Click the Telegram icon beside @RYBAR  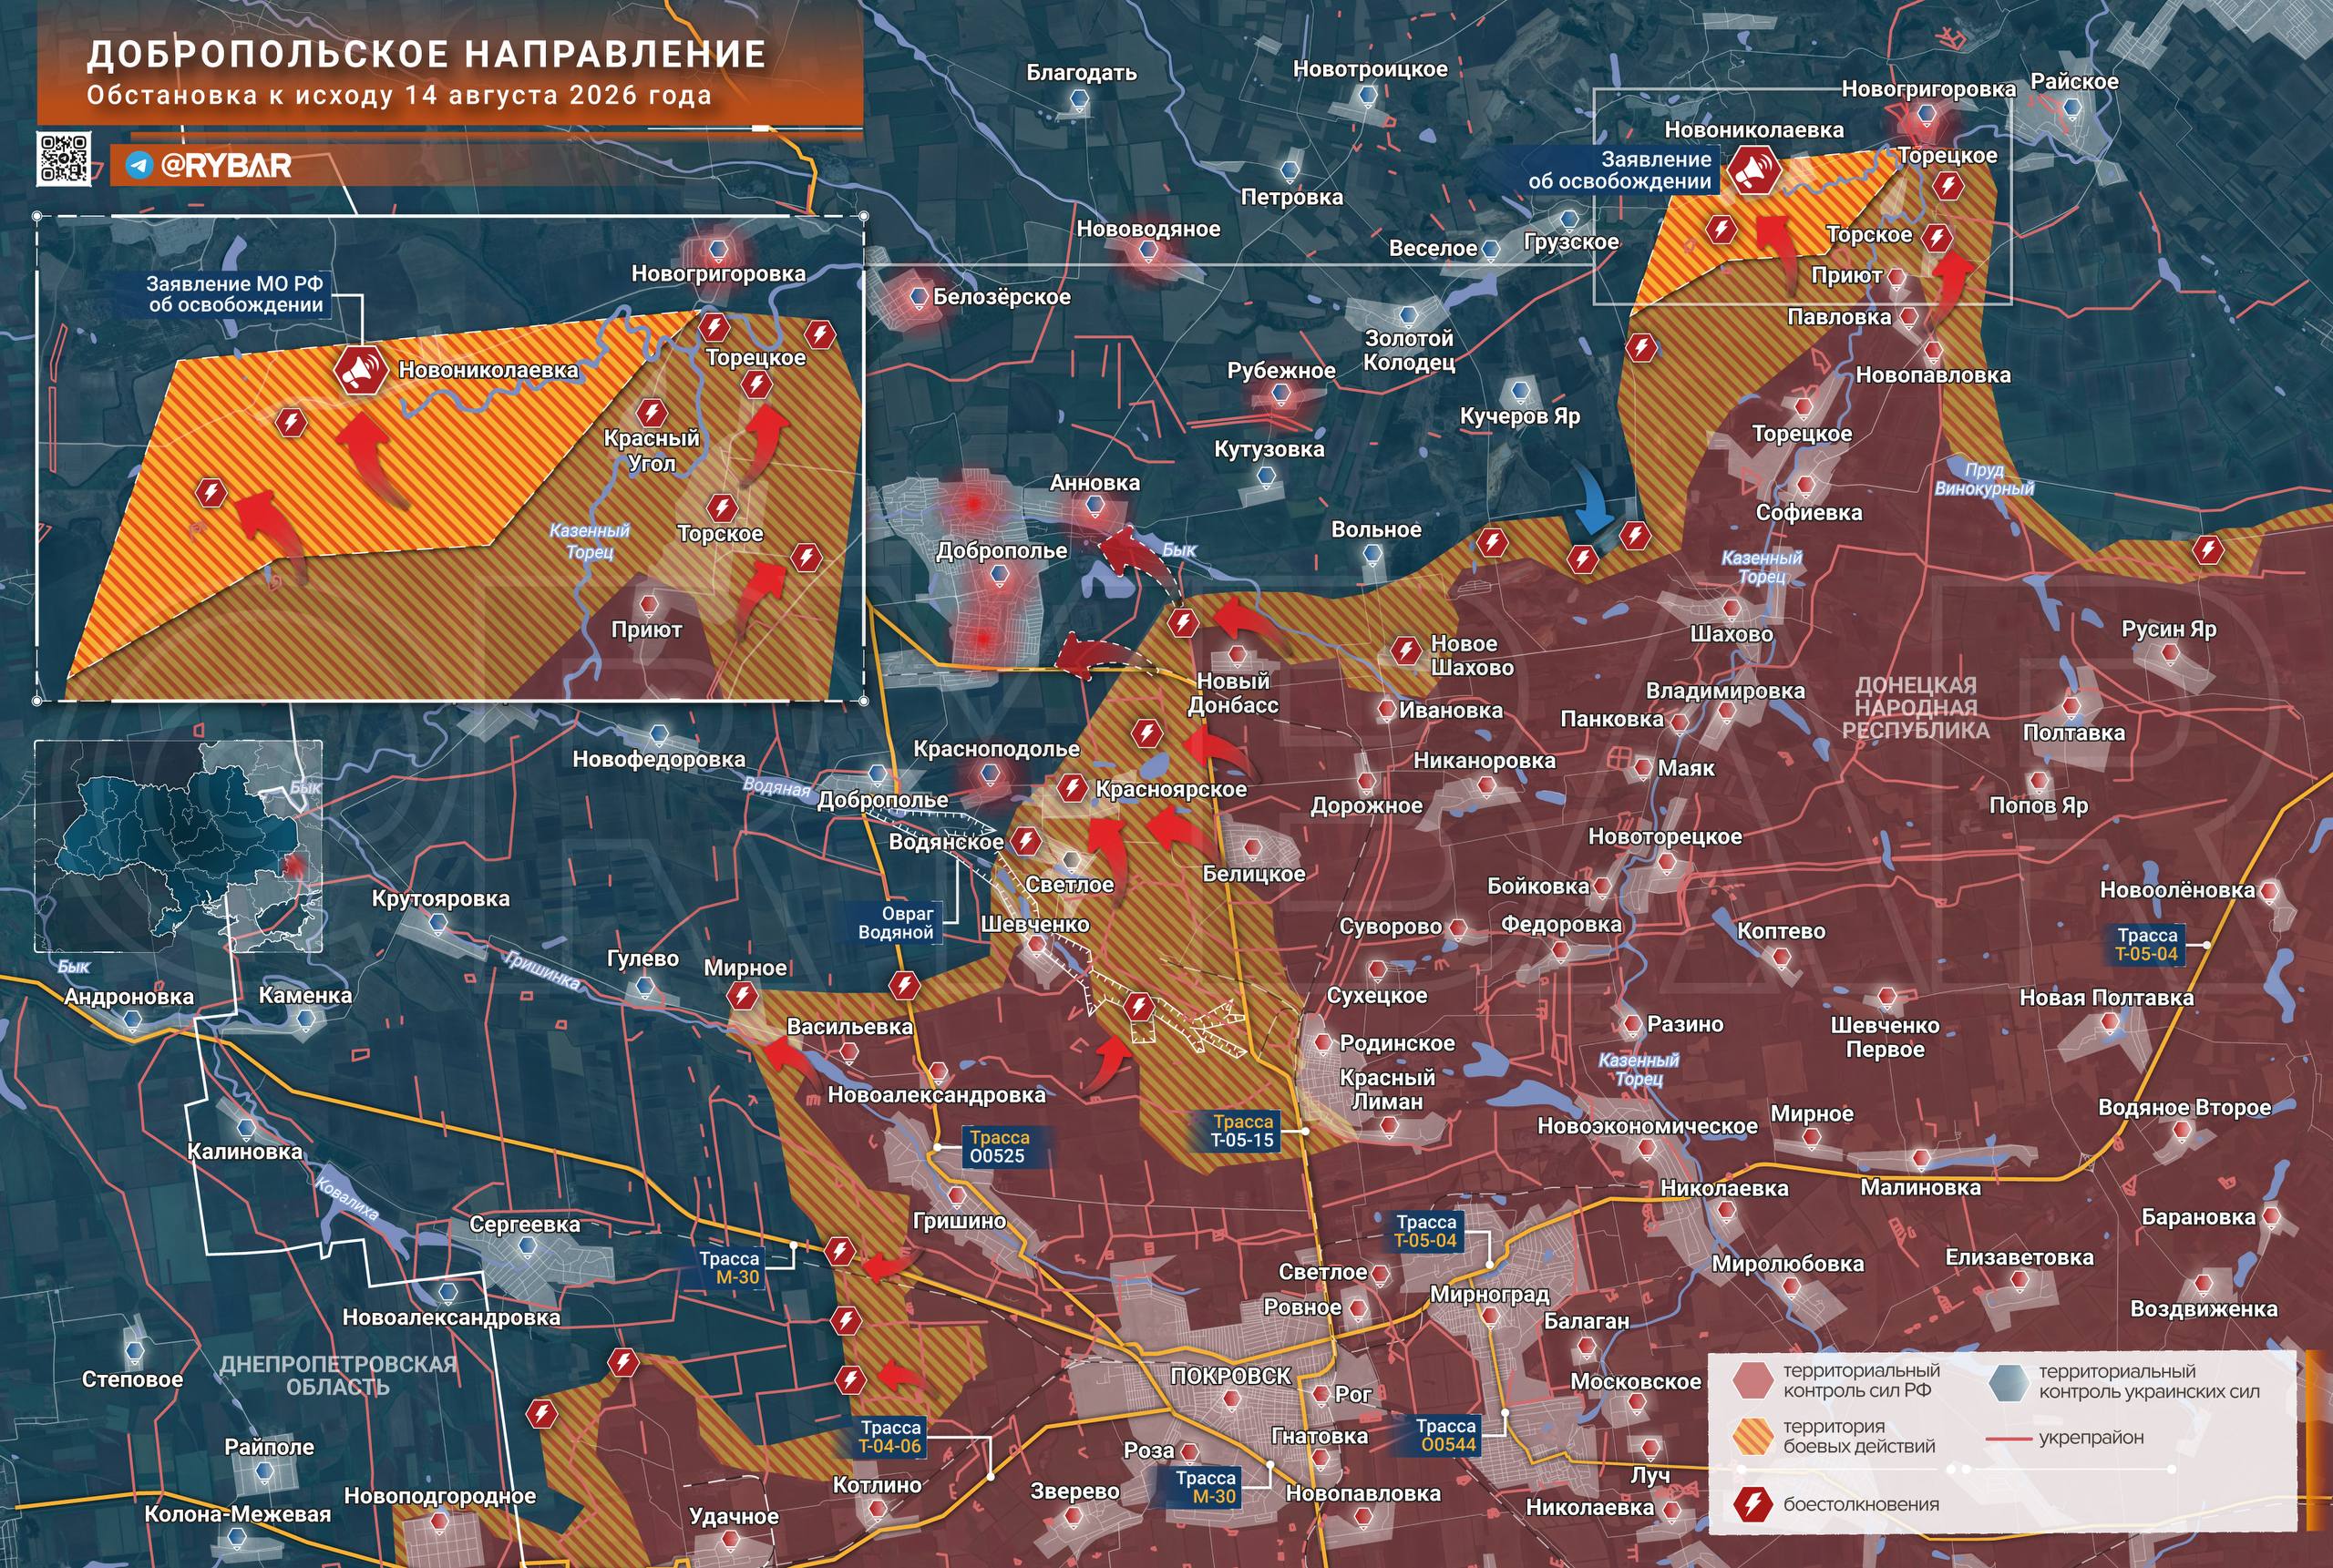[139, 166]
